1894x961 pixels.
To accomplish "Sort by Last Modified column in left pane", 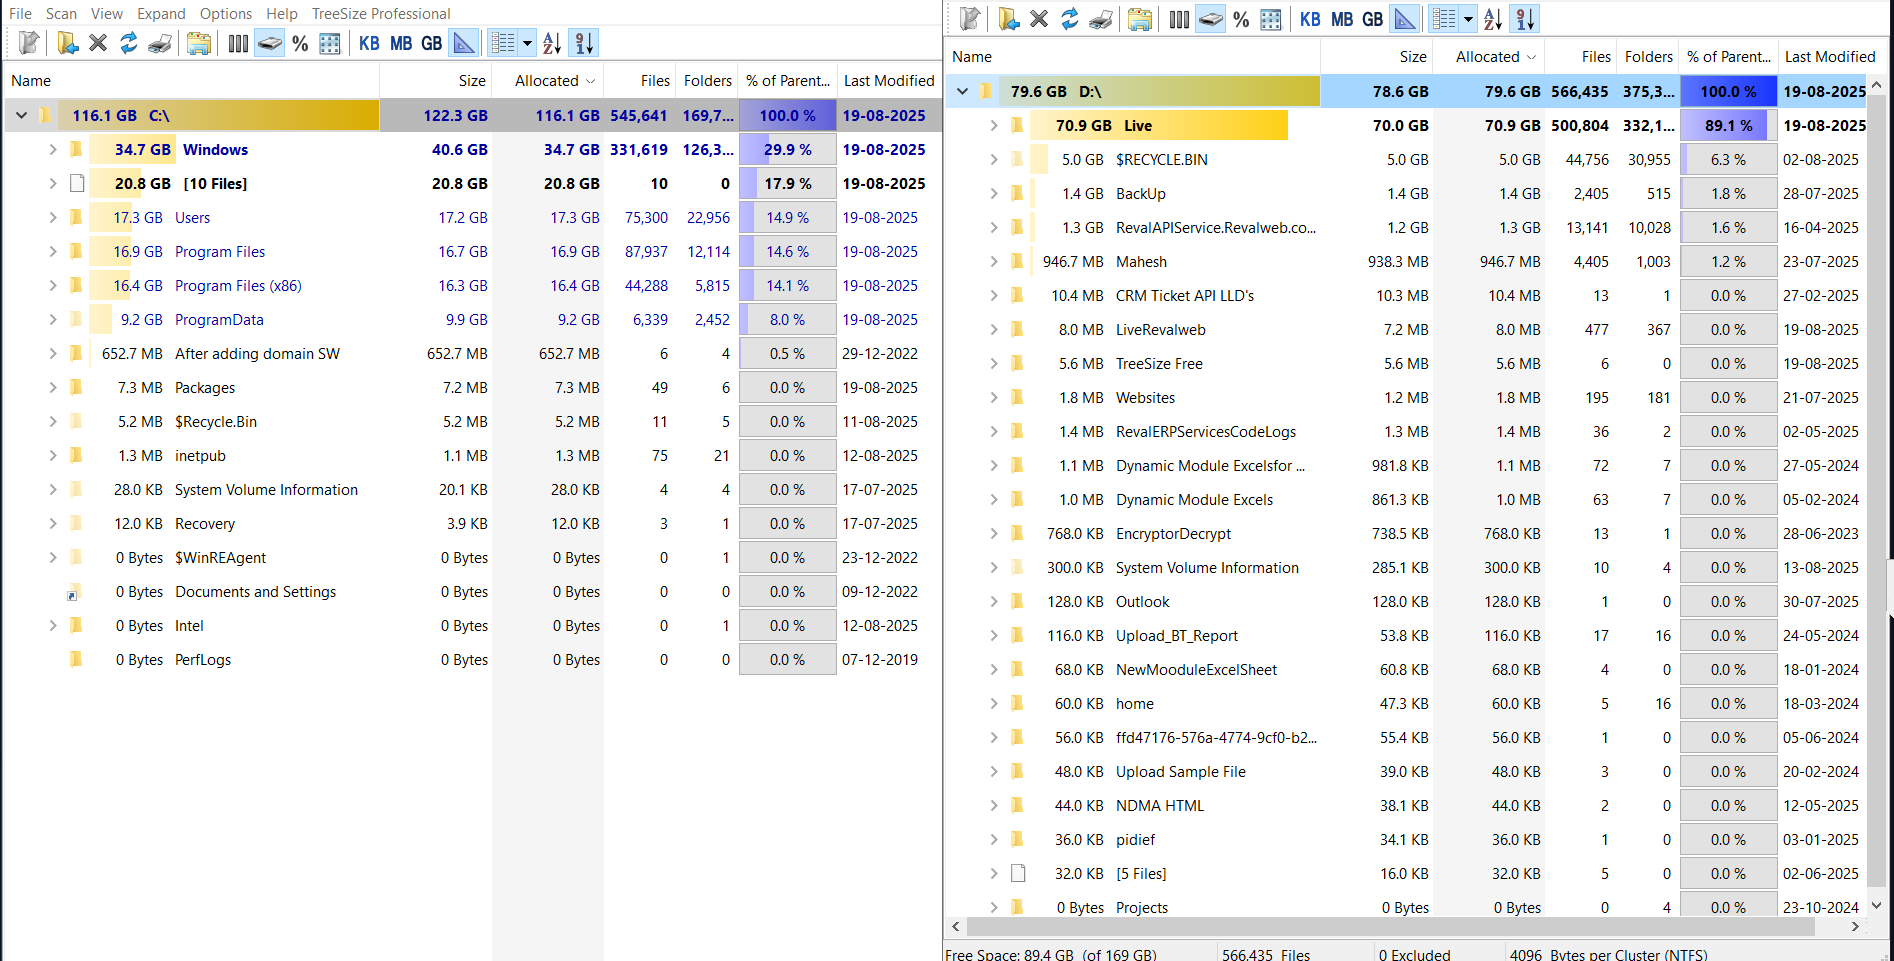I will pos(888,81).
